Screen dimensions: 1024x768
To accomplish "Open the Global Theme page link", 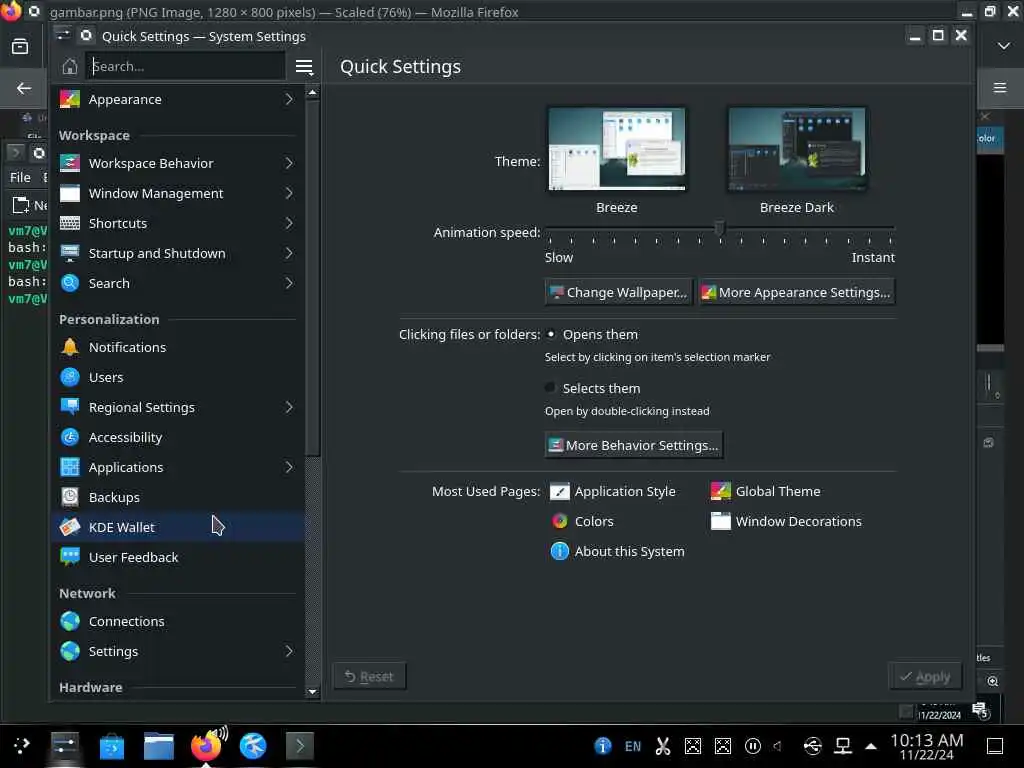I will tap(765, 492).
